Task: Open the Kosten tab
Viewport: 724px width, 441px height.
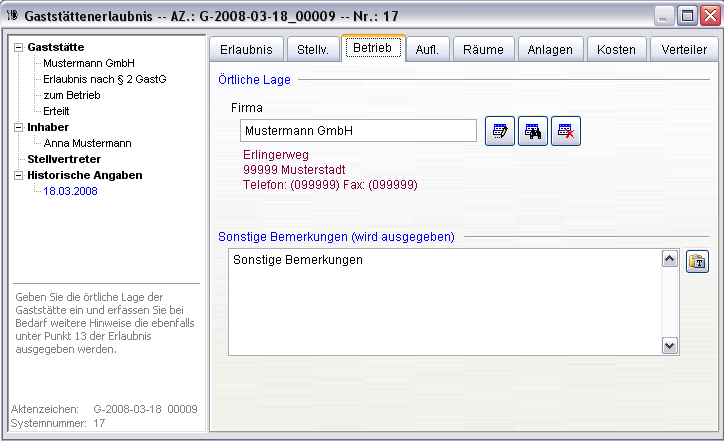Action: (616, 49)
